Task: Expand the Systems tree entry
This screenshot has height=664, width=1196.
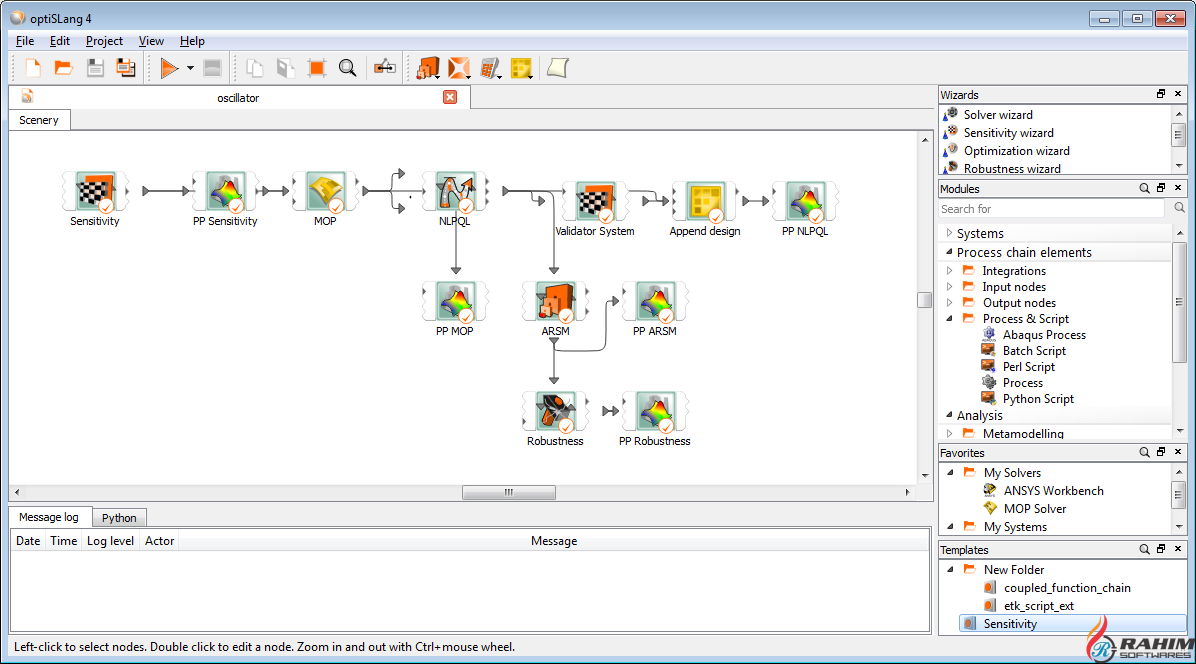Action: [x=949, y=233]
